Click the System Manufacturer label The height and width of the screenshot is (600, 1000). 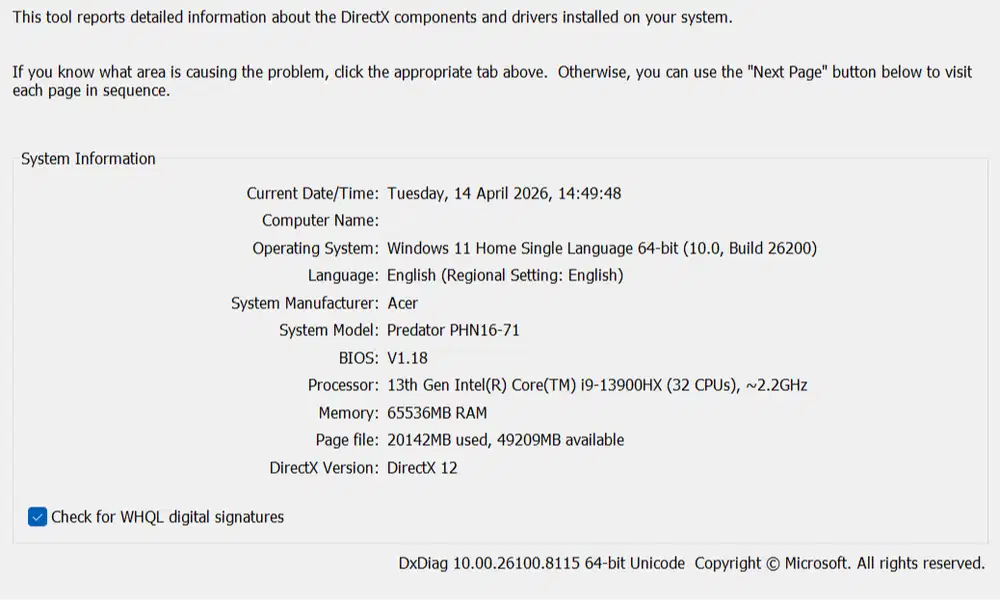(x=305, y=303)
